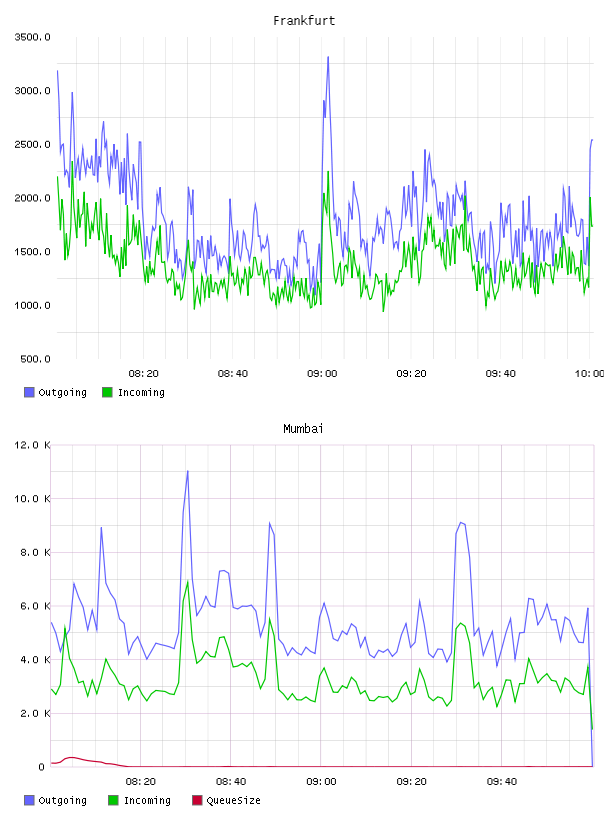
Task: Click the 09:20 time label on Frankfurt chart
Action: pos(411,374)
